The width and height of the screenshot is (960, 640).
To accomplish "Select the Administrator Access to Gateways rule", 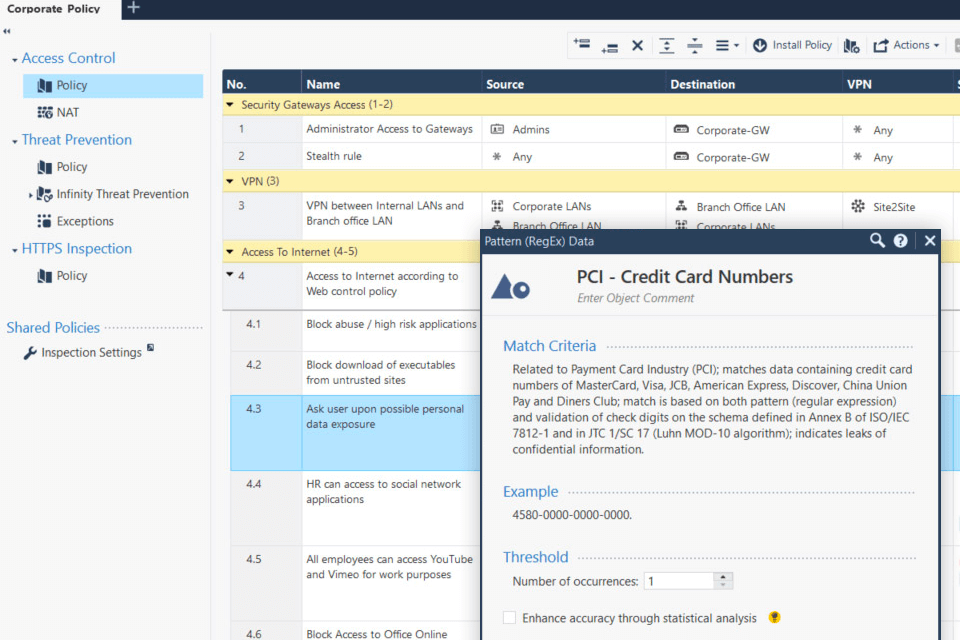I will pos(389,129).
